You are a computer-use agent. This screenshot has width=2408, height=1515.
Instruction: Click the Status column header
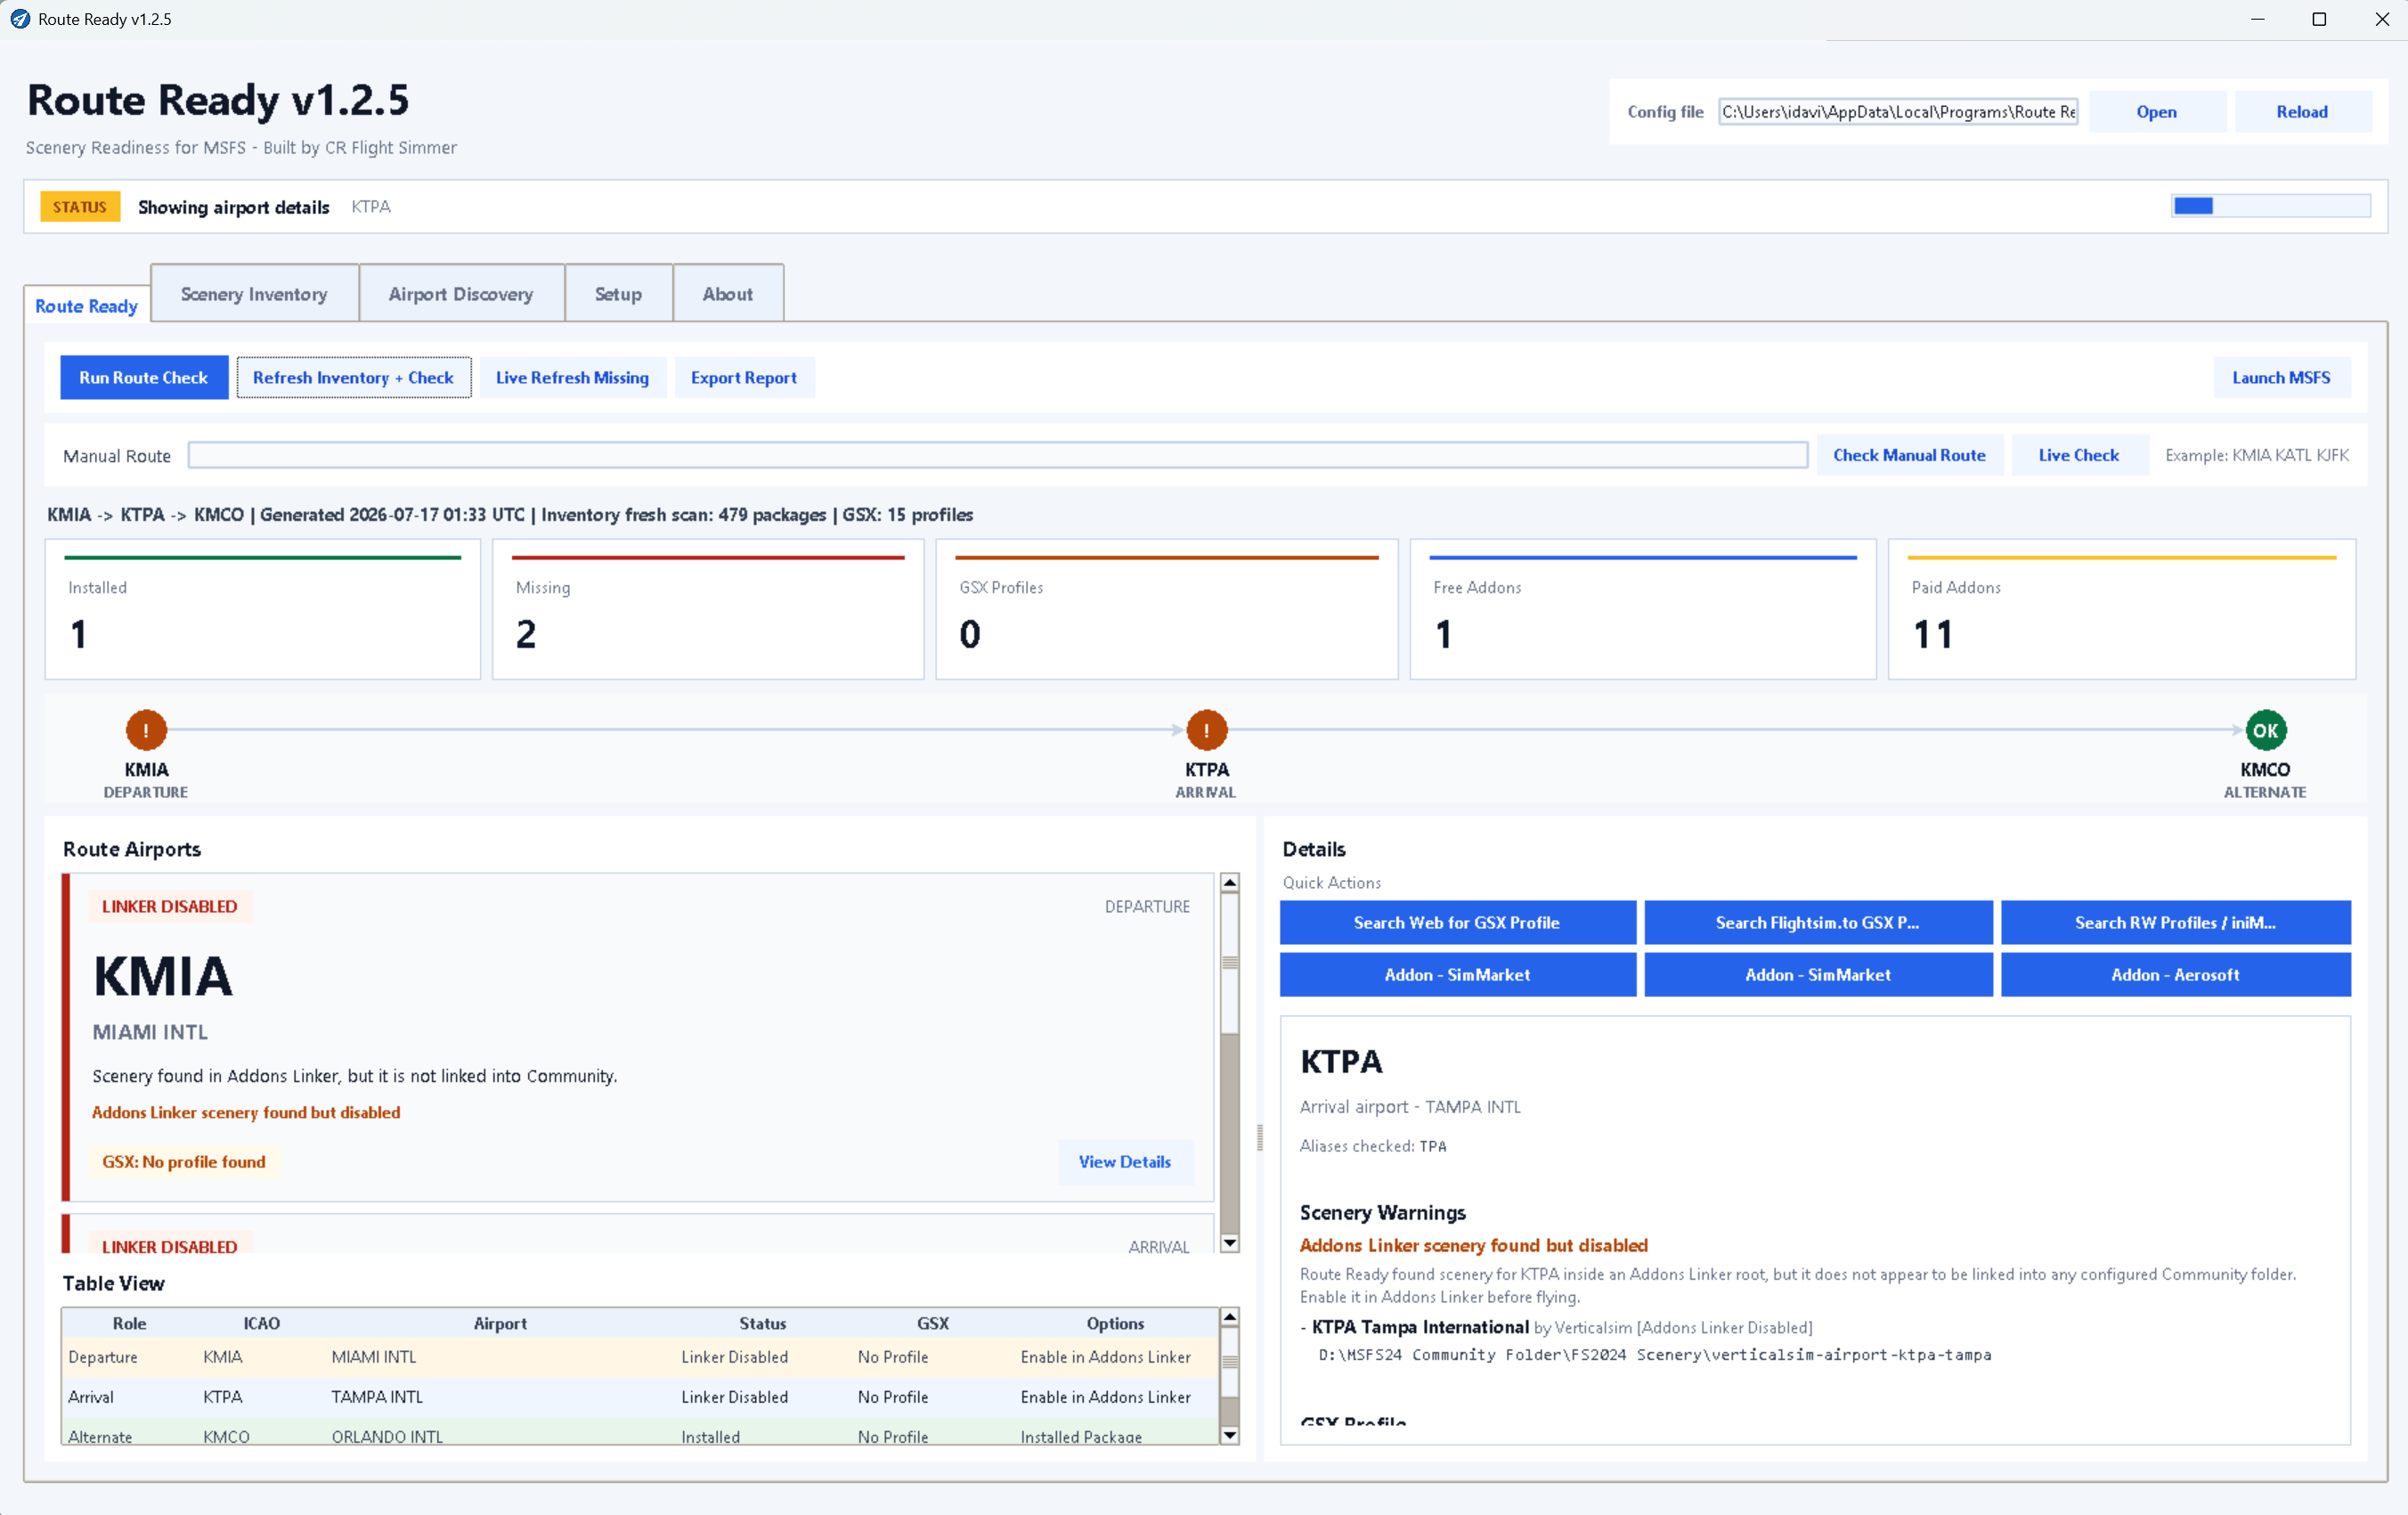point(763,1323)
